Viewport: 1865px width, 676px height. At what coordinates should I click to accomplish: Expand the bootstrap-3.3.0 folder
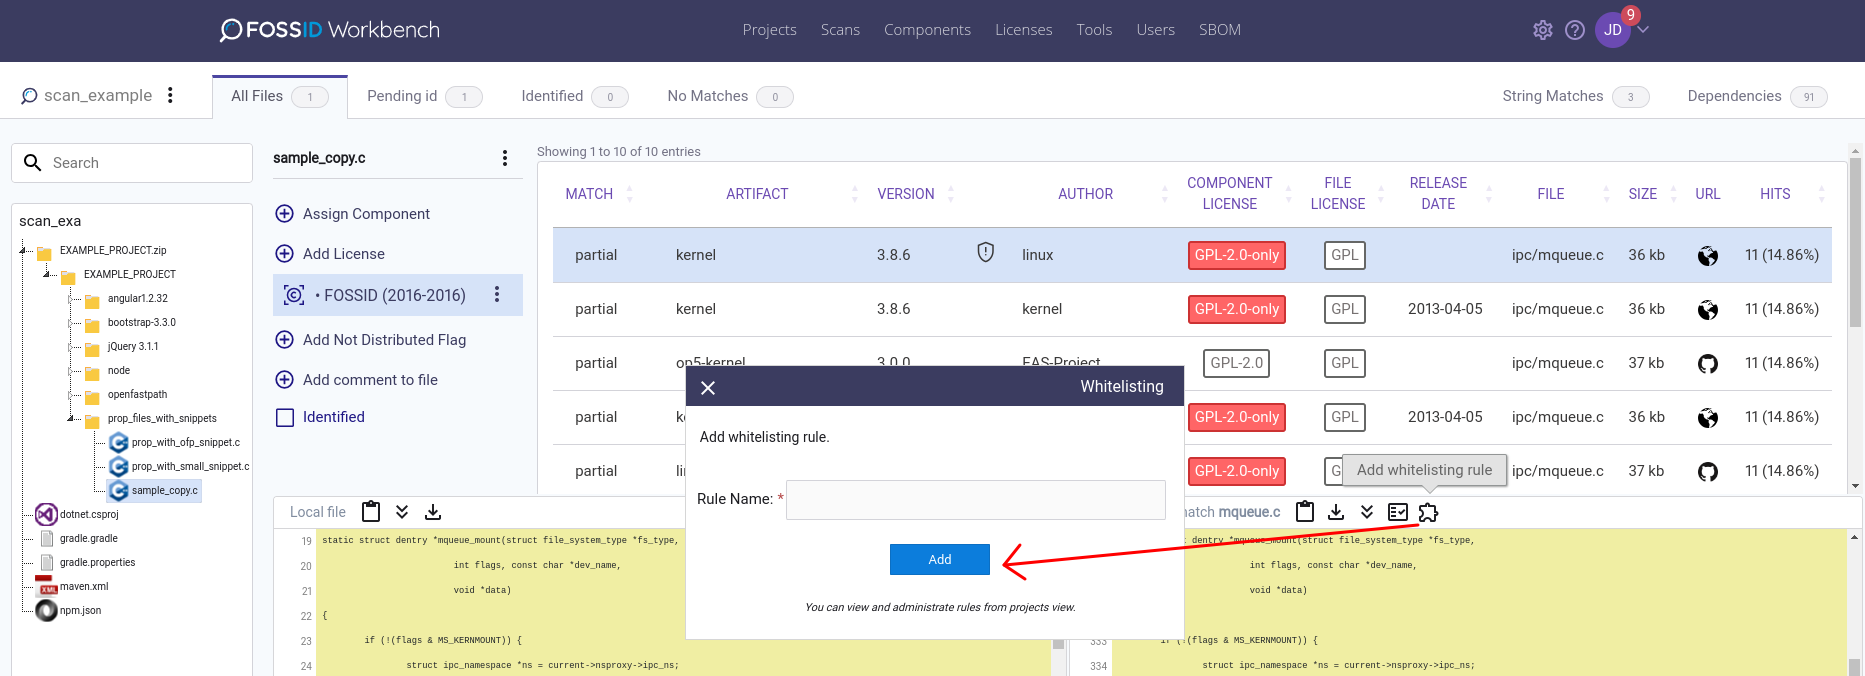click(x=71, y=322)
